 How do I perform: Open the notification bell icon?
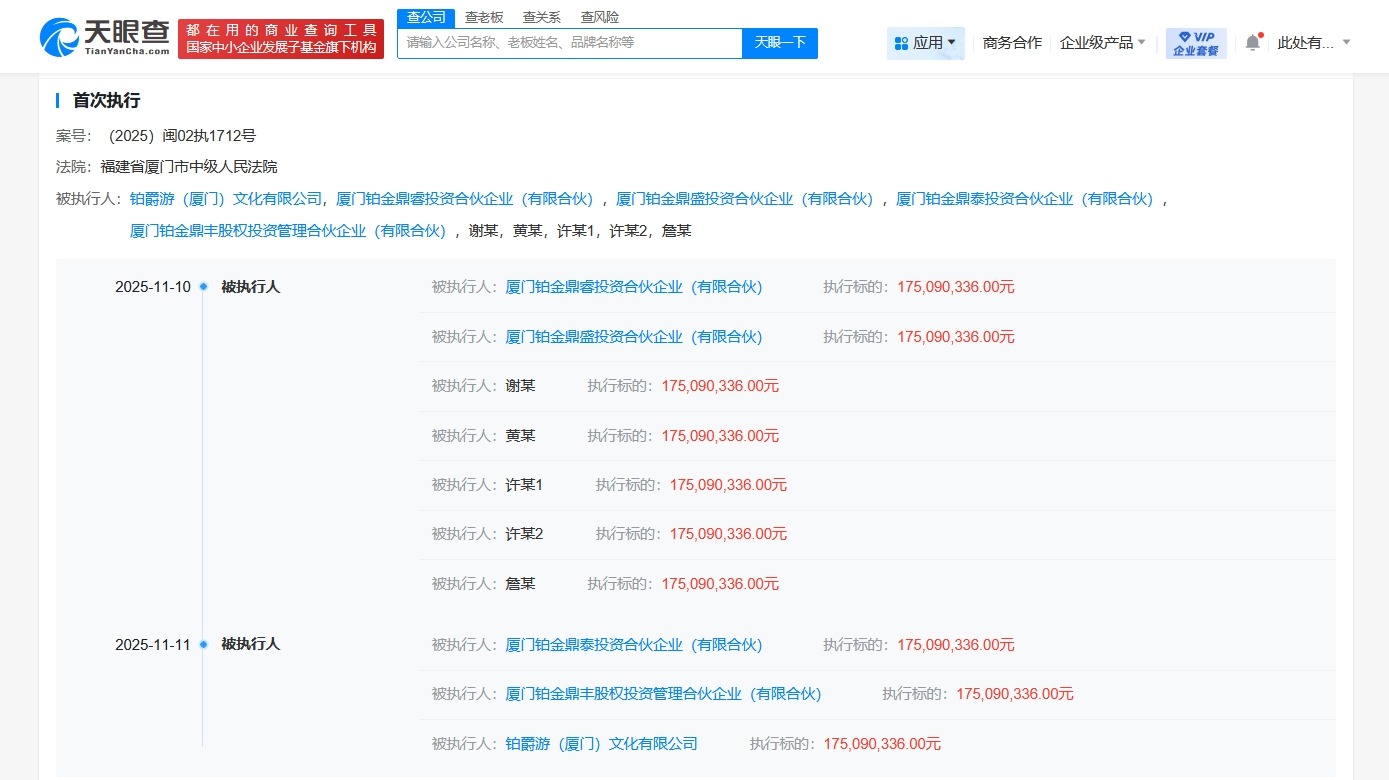[1253, 43]
